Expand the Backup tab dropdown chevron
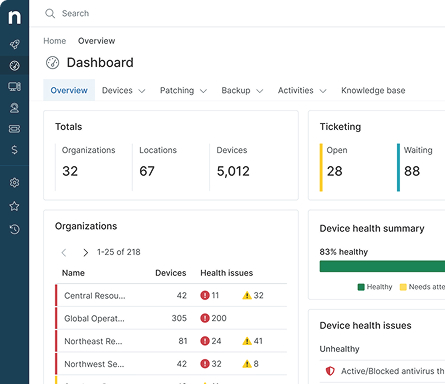Image resolution: width=445 pixels, height=384 pixels. coord(260,91)
